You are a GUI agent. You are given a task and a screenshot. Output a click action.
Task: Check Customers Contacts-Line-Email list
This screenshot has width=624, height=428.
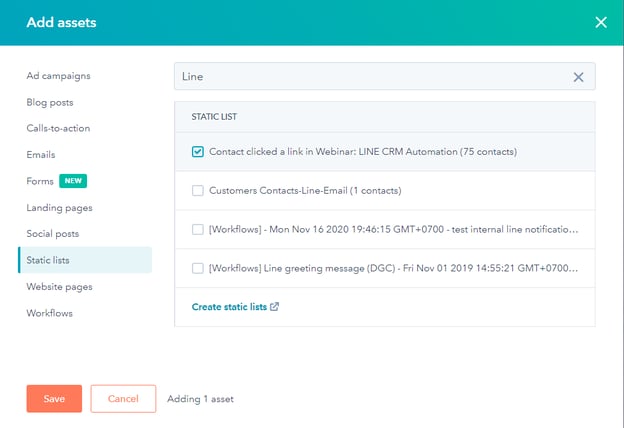[198, 190]
